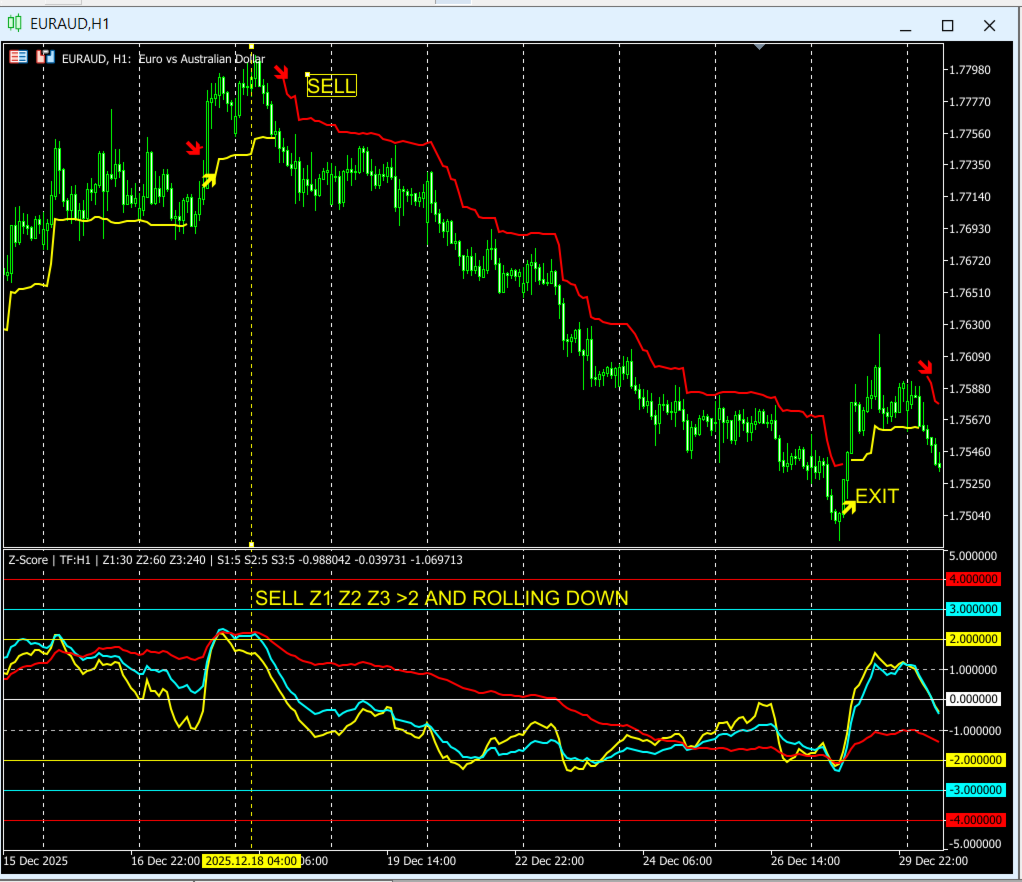Image resolution: width=1022 pixels, height=882 pixels.
Task: Click the highlighted 2025.12.18 04:00 time label
Action: [251, 861]
